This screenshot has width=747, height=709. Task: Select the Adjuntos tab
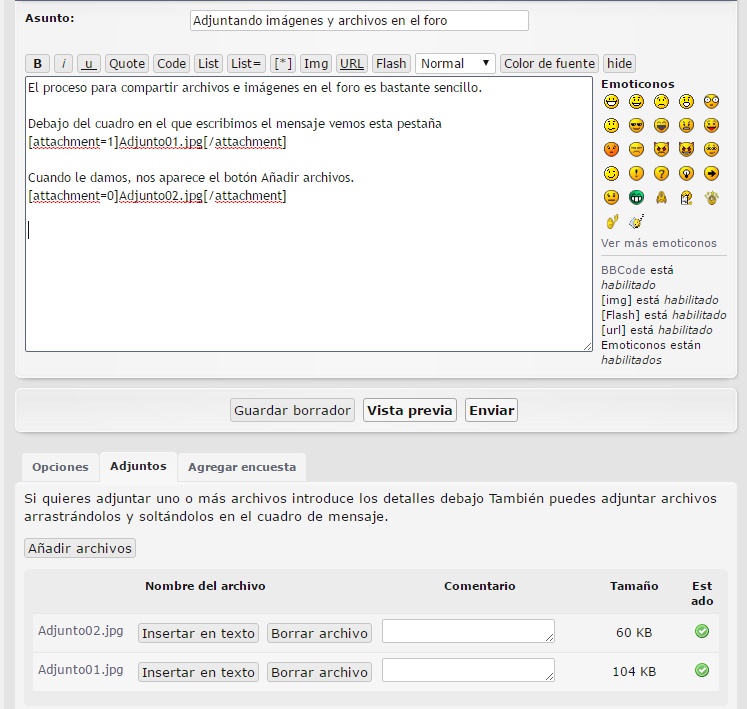click(x=138, y=466)
